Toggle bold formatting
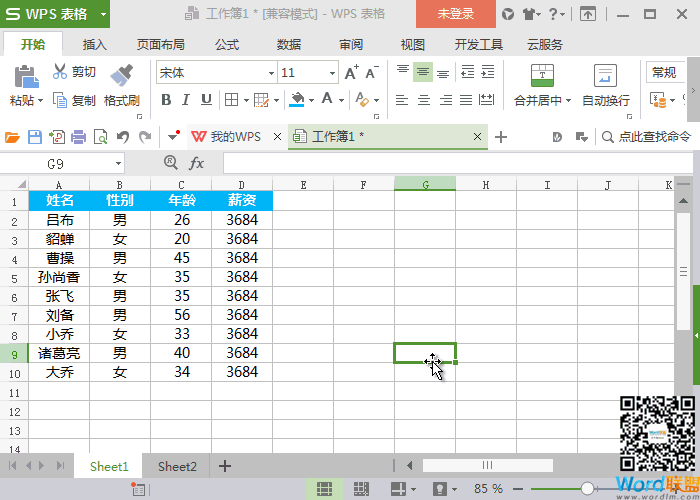This screenshot has height=500, width=700. (x=166, y=100)
